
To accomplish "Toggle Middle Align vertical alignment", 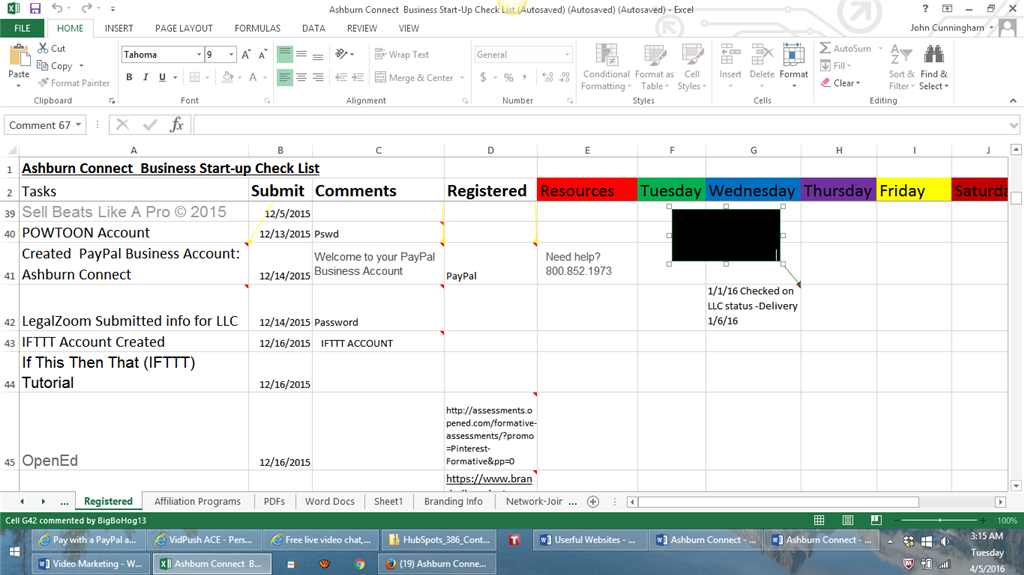I will click(x=301, y=55).
